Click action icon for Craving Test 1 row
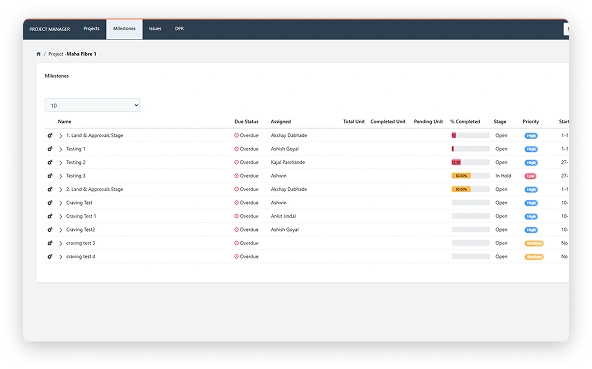The image size is (592, 369). [x=50, y=216]
